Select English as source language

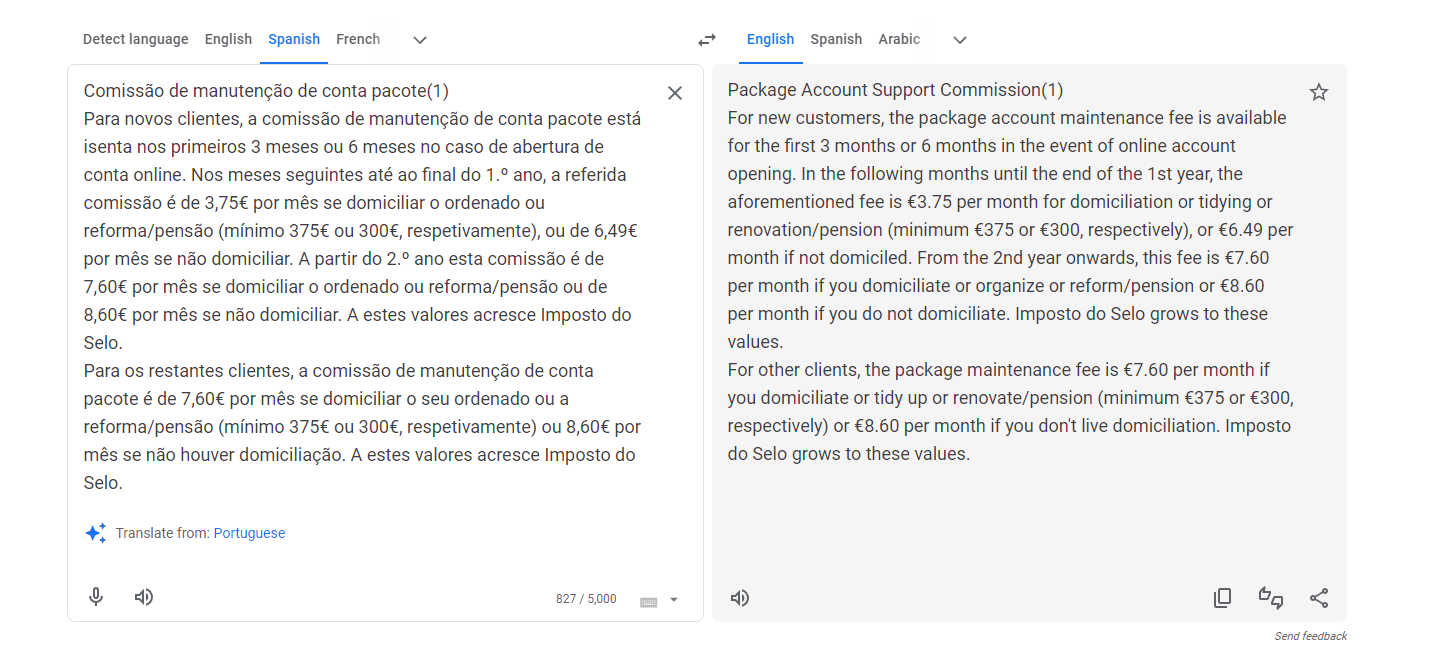click(x=228, y=39)
